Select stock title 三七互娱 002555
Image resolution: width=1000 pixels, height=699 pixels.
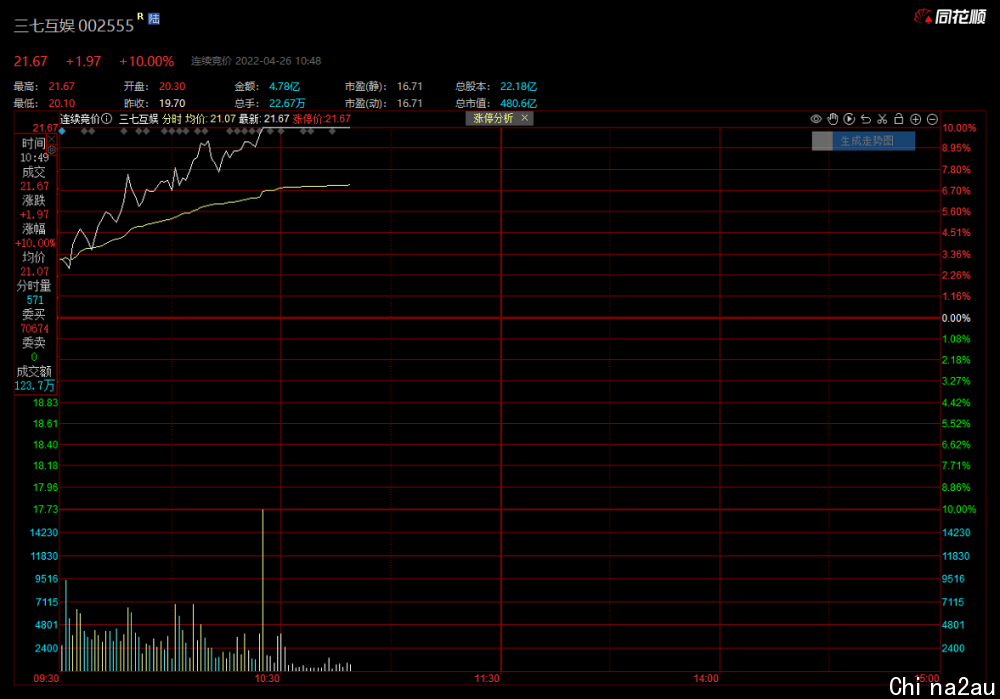pyautogui.click(x=74, y=26)
